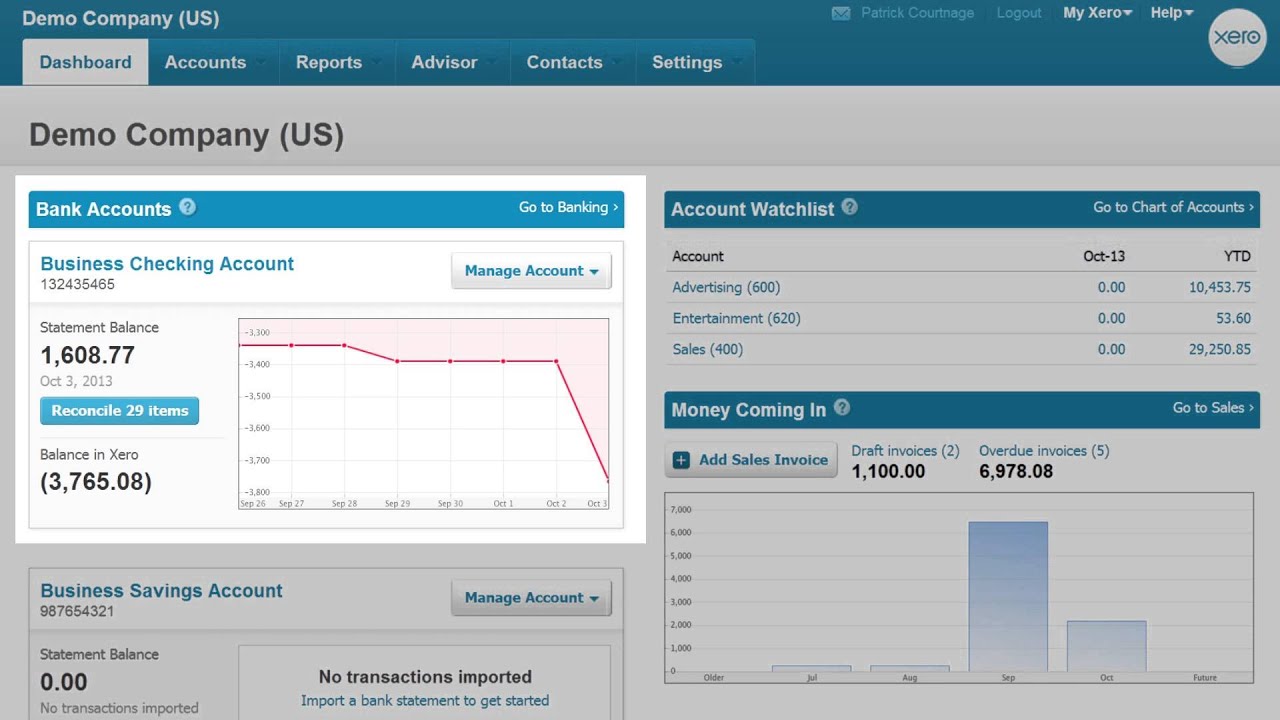Open the Advertising (600) account

pyautogui.click(x=726, y=287)
